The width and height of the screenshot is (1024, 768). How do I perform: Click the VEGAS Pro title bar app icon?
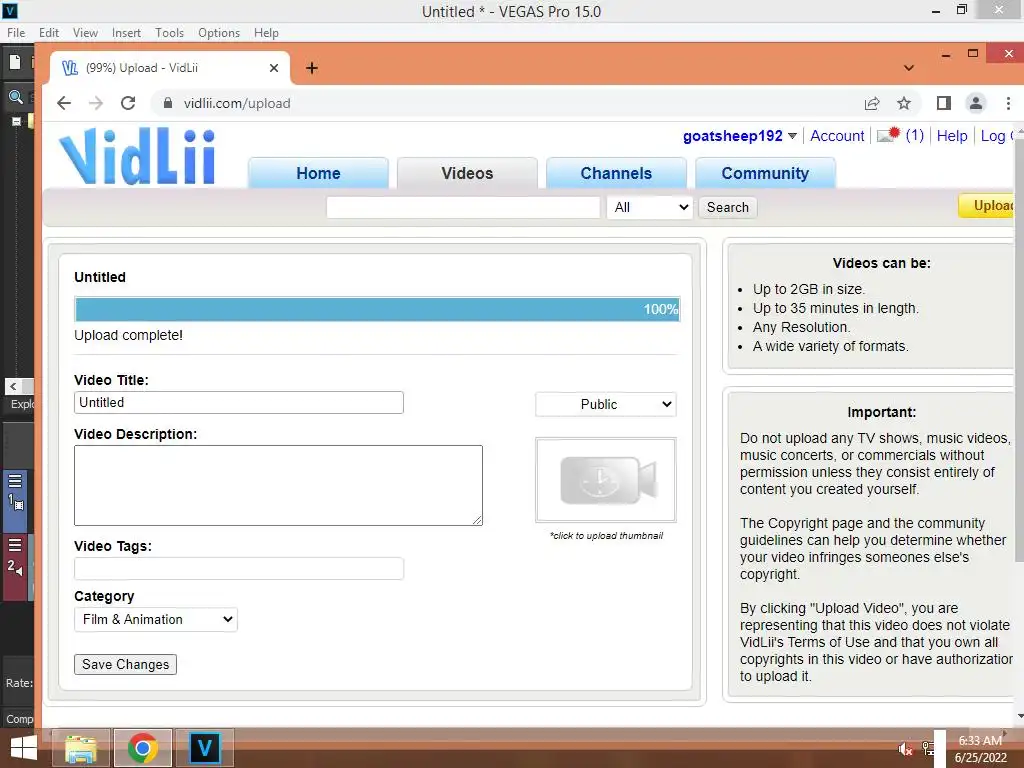click(10, 10)
